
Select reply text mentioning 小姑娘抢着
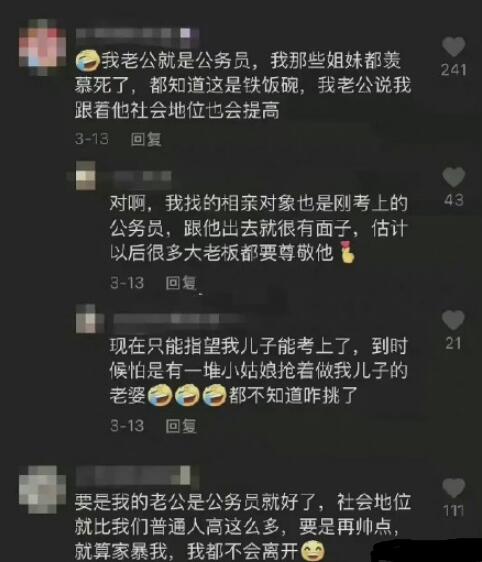click(259, 371)
